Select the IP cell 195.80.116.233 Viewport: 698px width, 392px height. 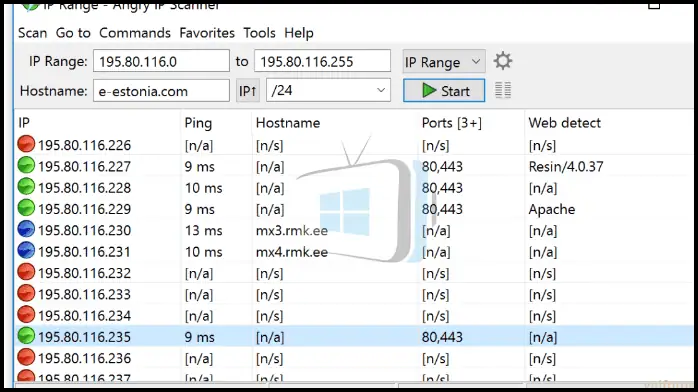tap(85, 295)
